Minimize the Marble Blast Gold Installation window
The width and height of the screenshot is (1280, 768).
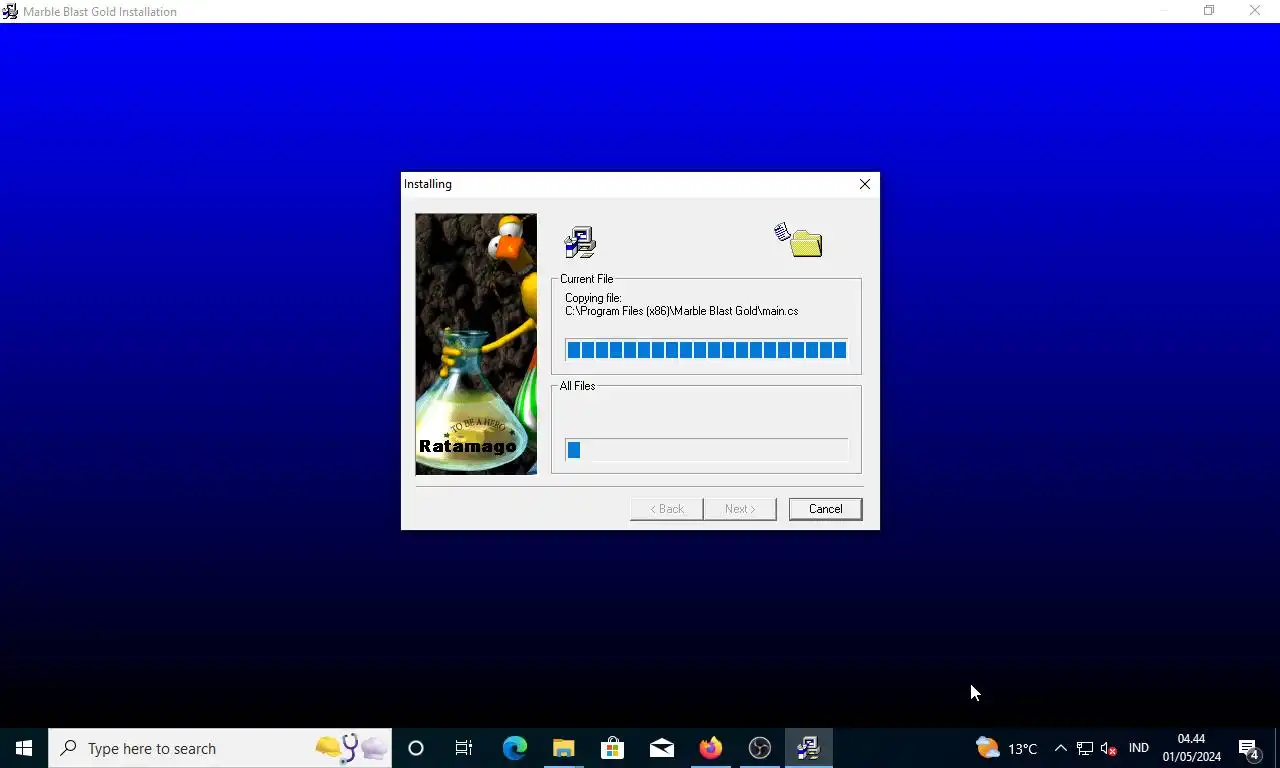pos(1163,11)
